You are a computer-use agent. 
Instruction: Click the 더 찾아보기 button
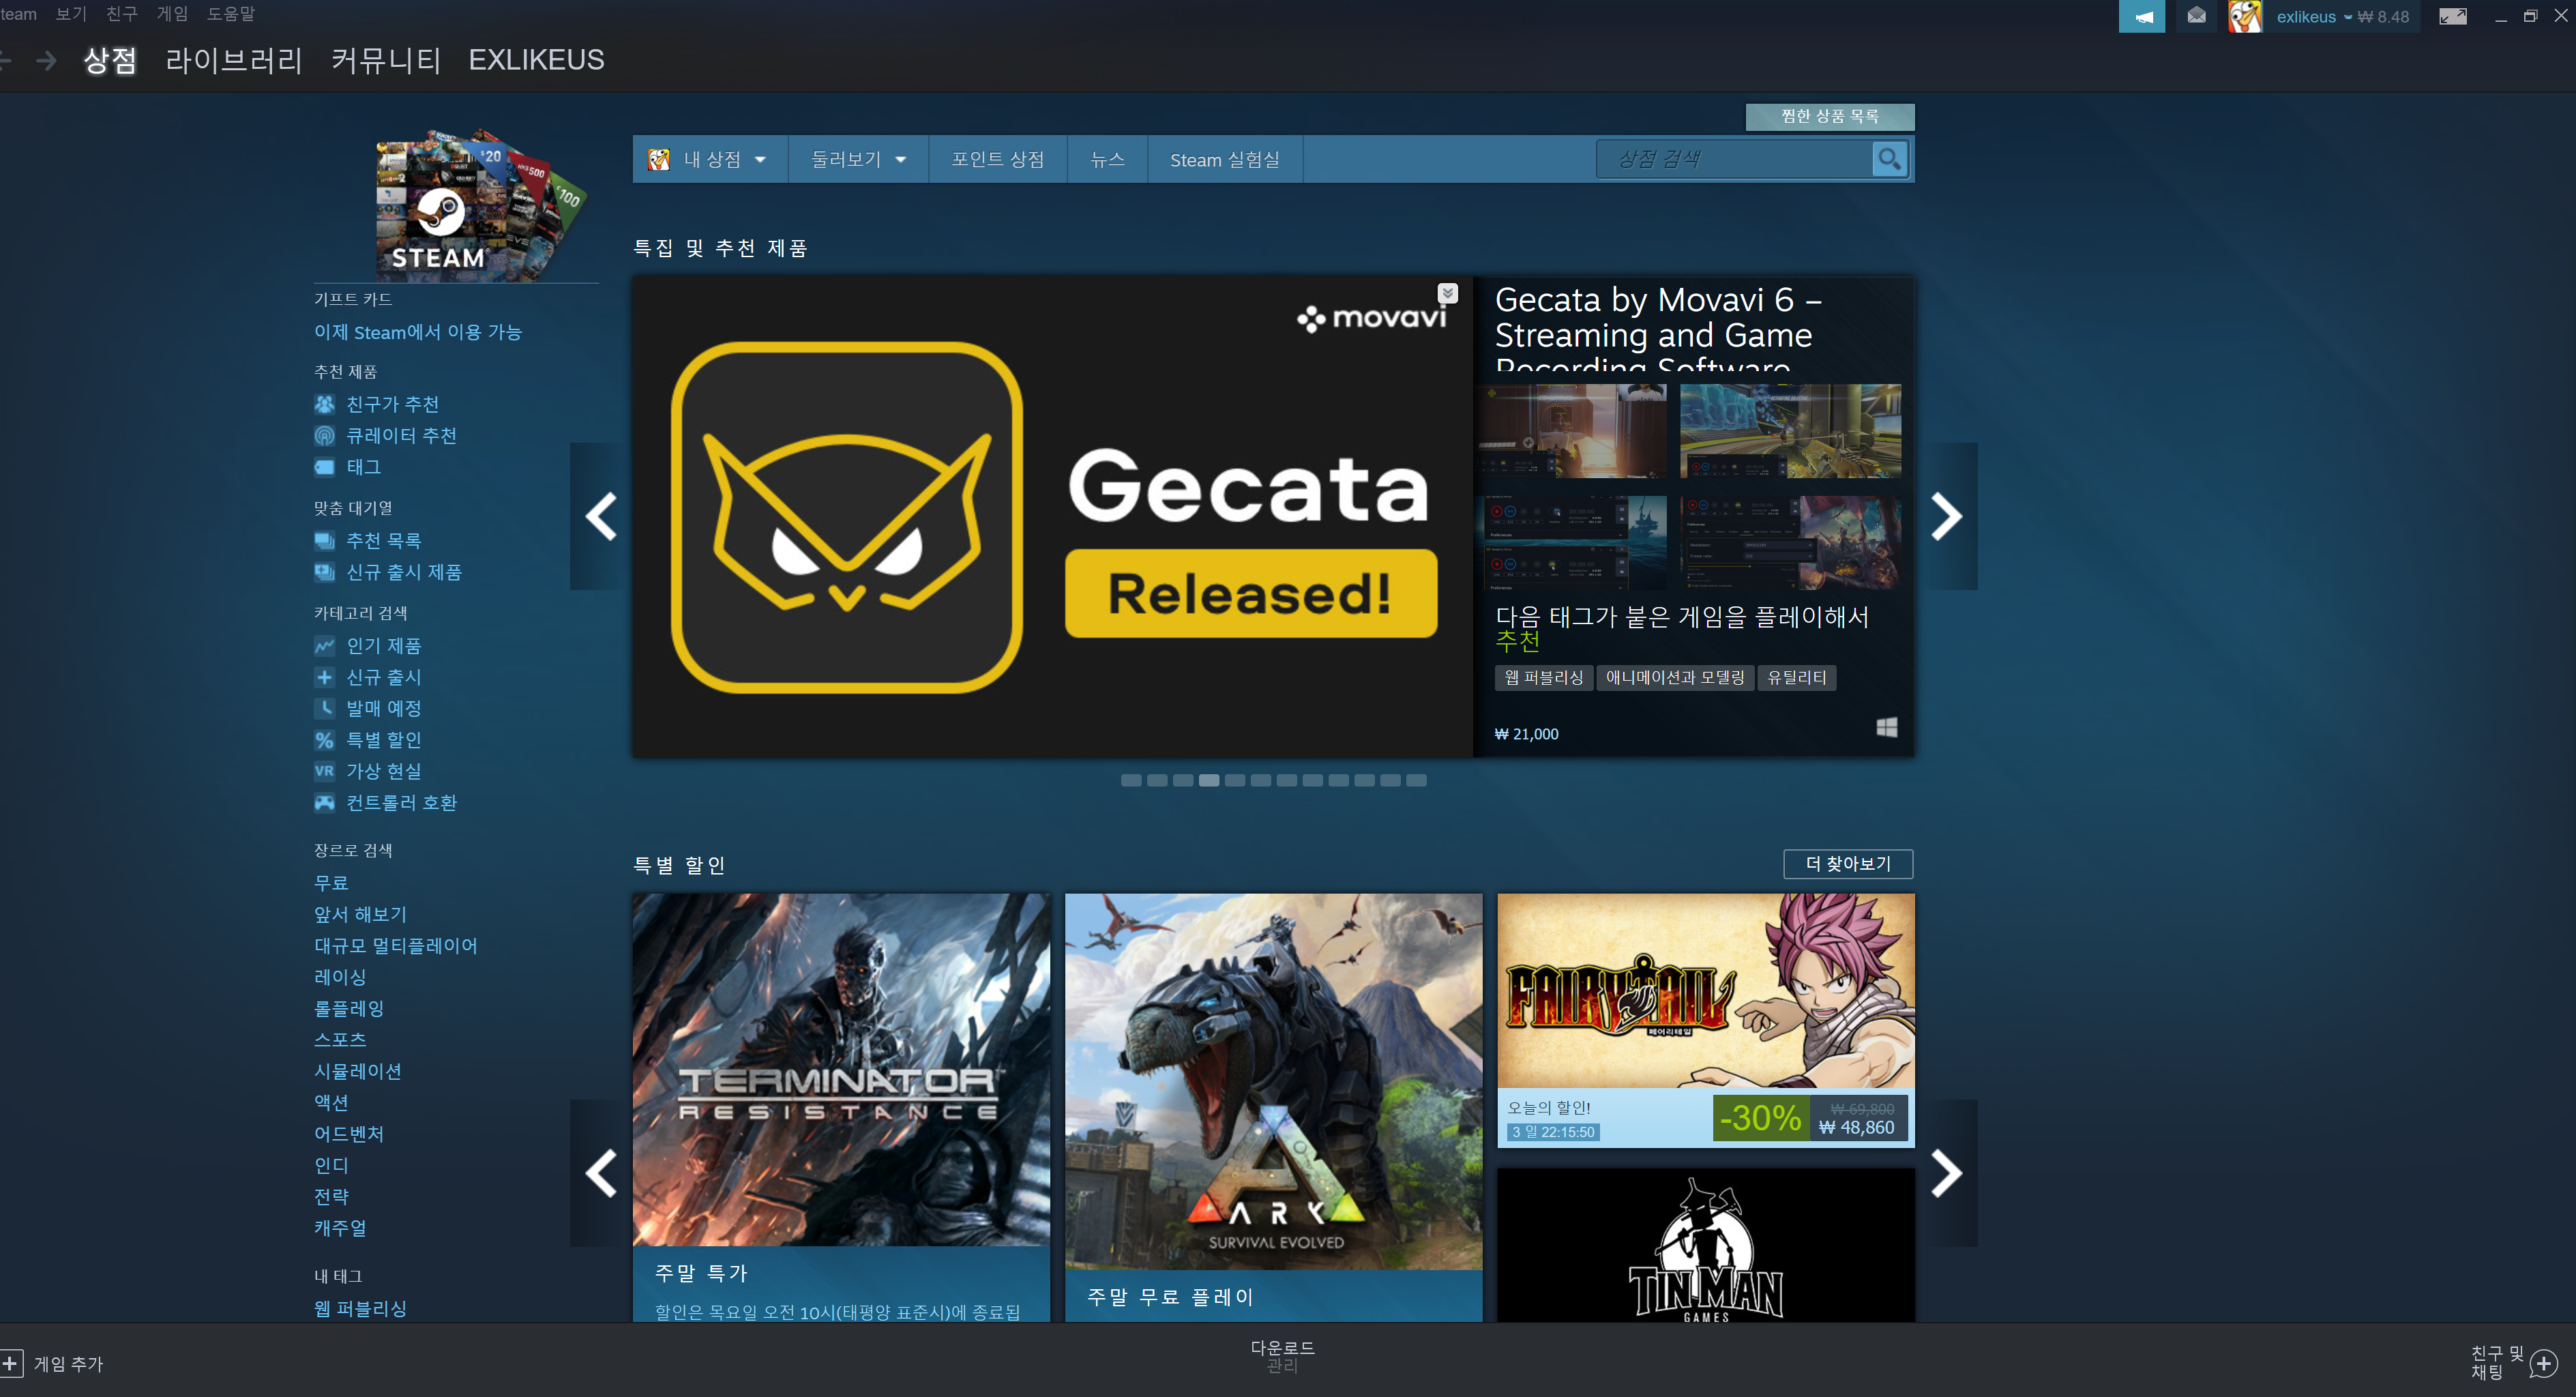(x=1847, y=863)
